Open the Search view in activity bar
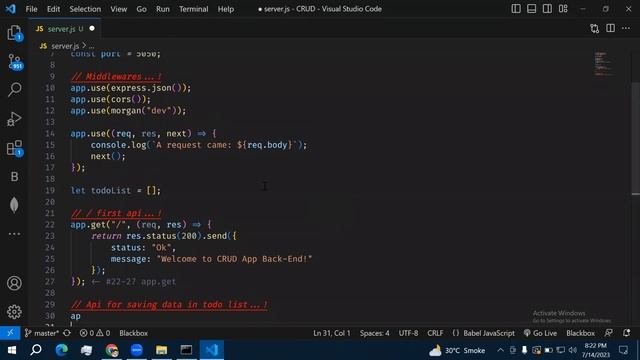The height and width of the screenshot is (360, 640). pyautogui.click(x=14, y=89)
